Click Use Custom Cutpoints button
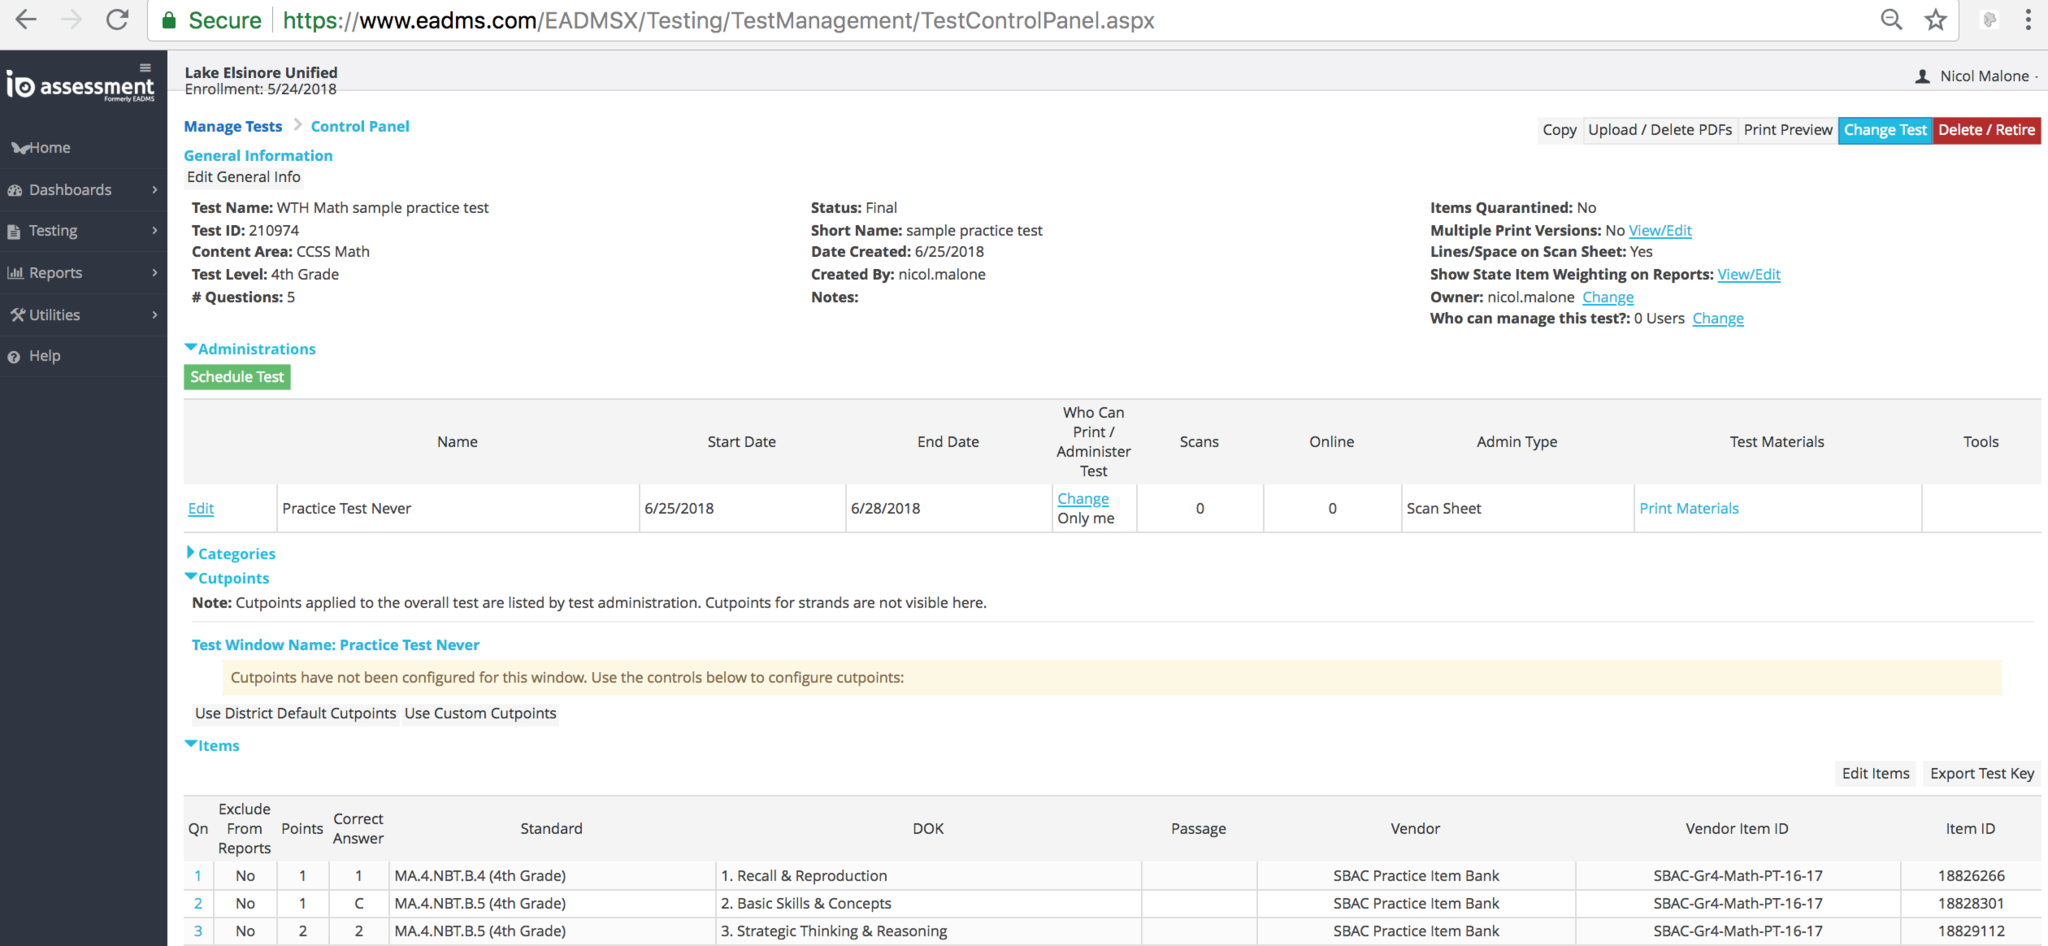Viewport: 2048px width, 946px height. coord(480,714)
